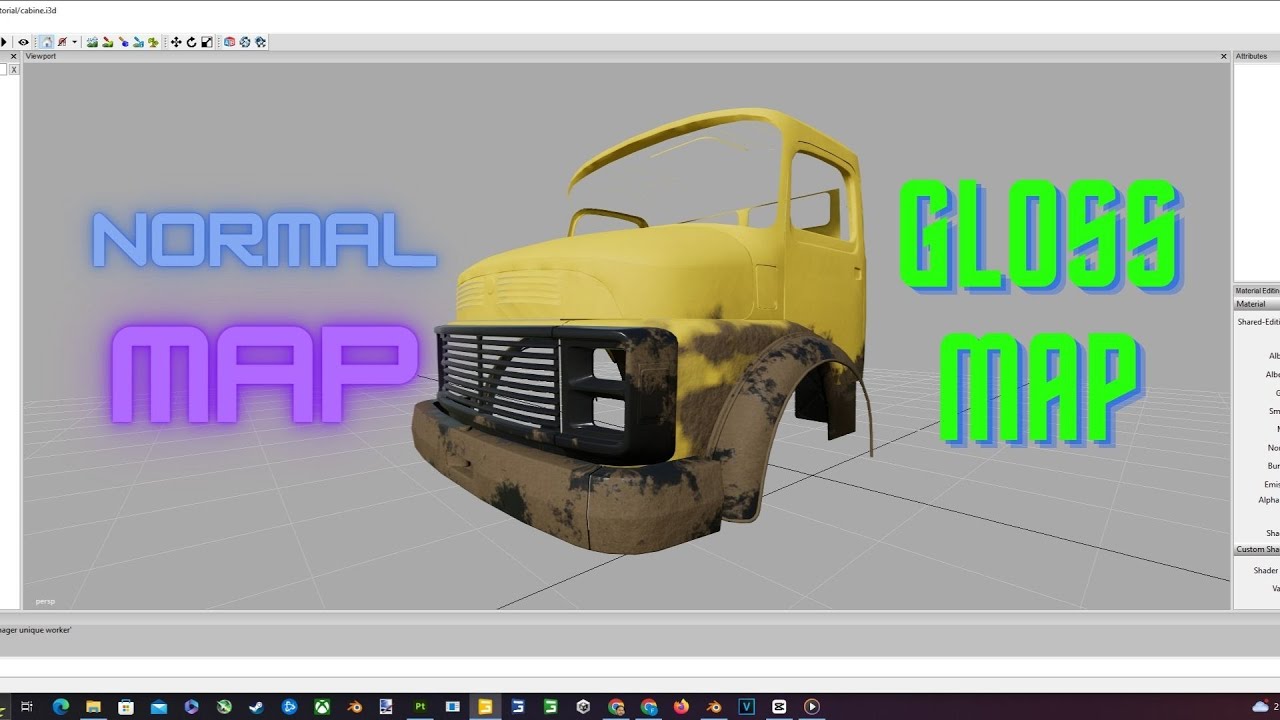1280x720 pixels.
Task: Open Task View on the taskbar
Action: point(27,706)
